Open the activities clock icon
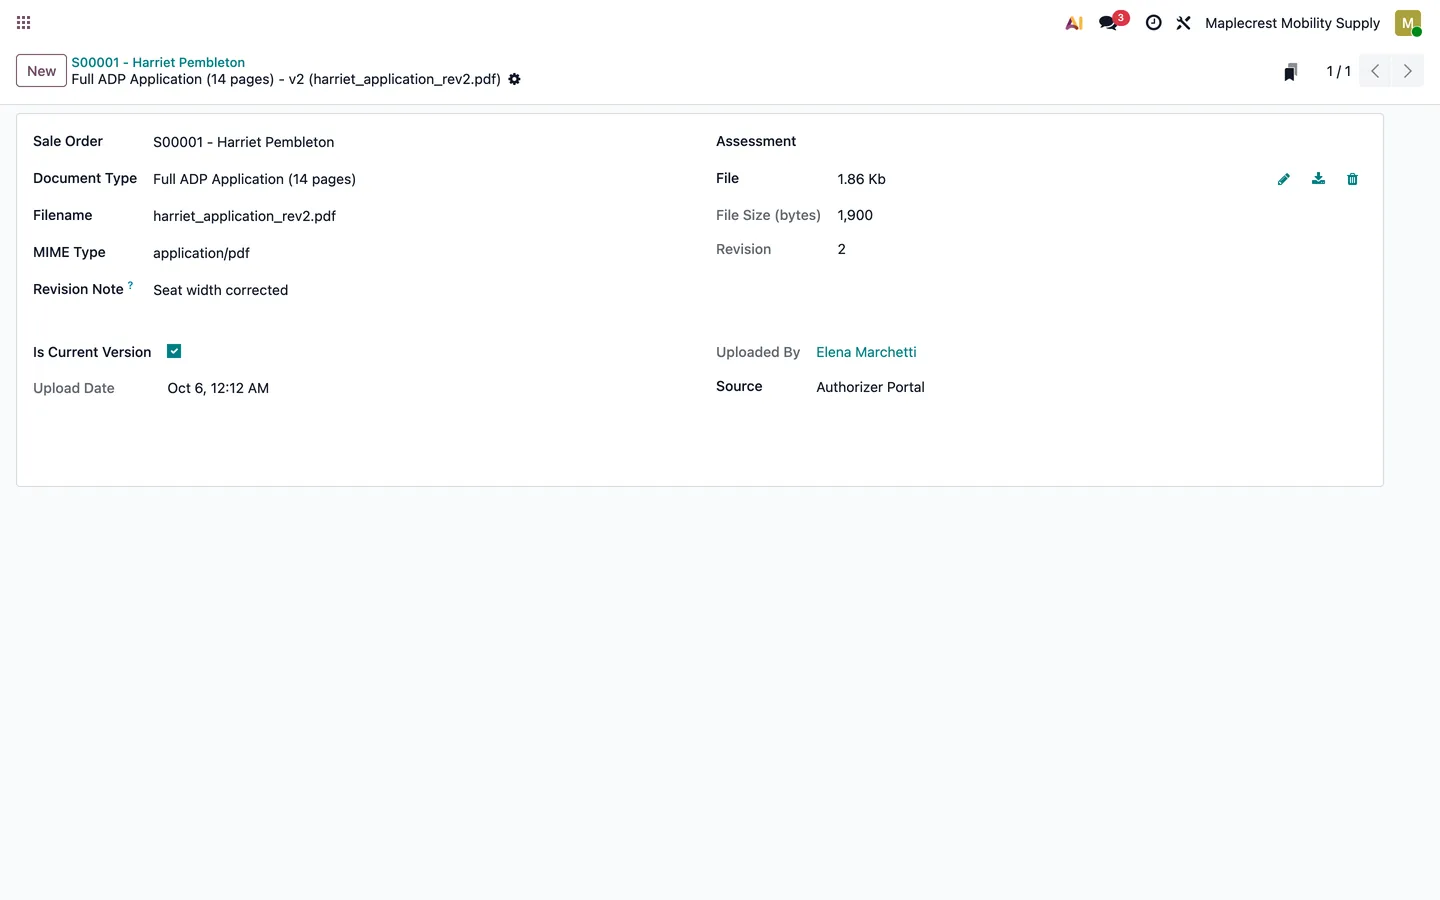The height and width of the screenshot is (900, 1440). point(1153,23)
